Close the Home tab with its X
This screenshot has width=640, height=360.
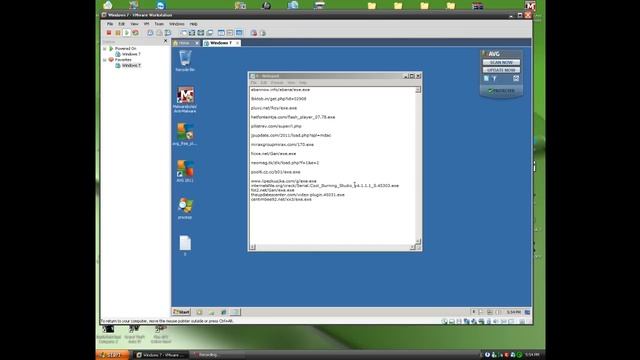197,43
